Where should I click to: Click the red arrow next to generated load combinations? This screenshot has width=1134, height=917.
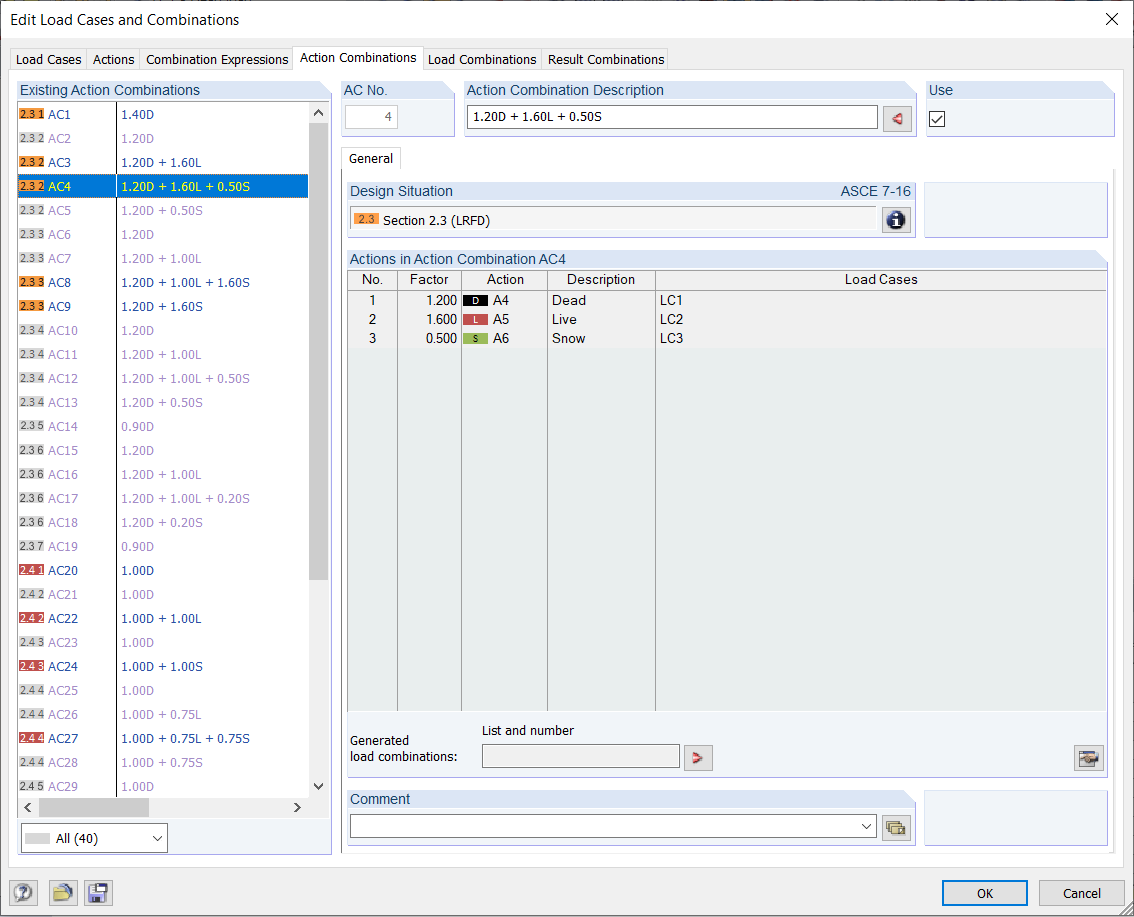(698, 757)
